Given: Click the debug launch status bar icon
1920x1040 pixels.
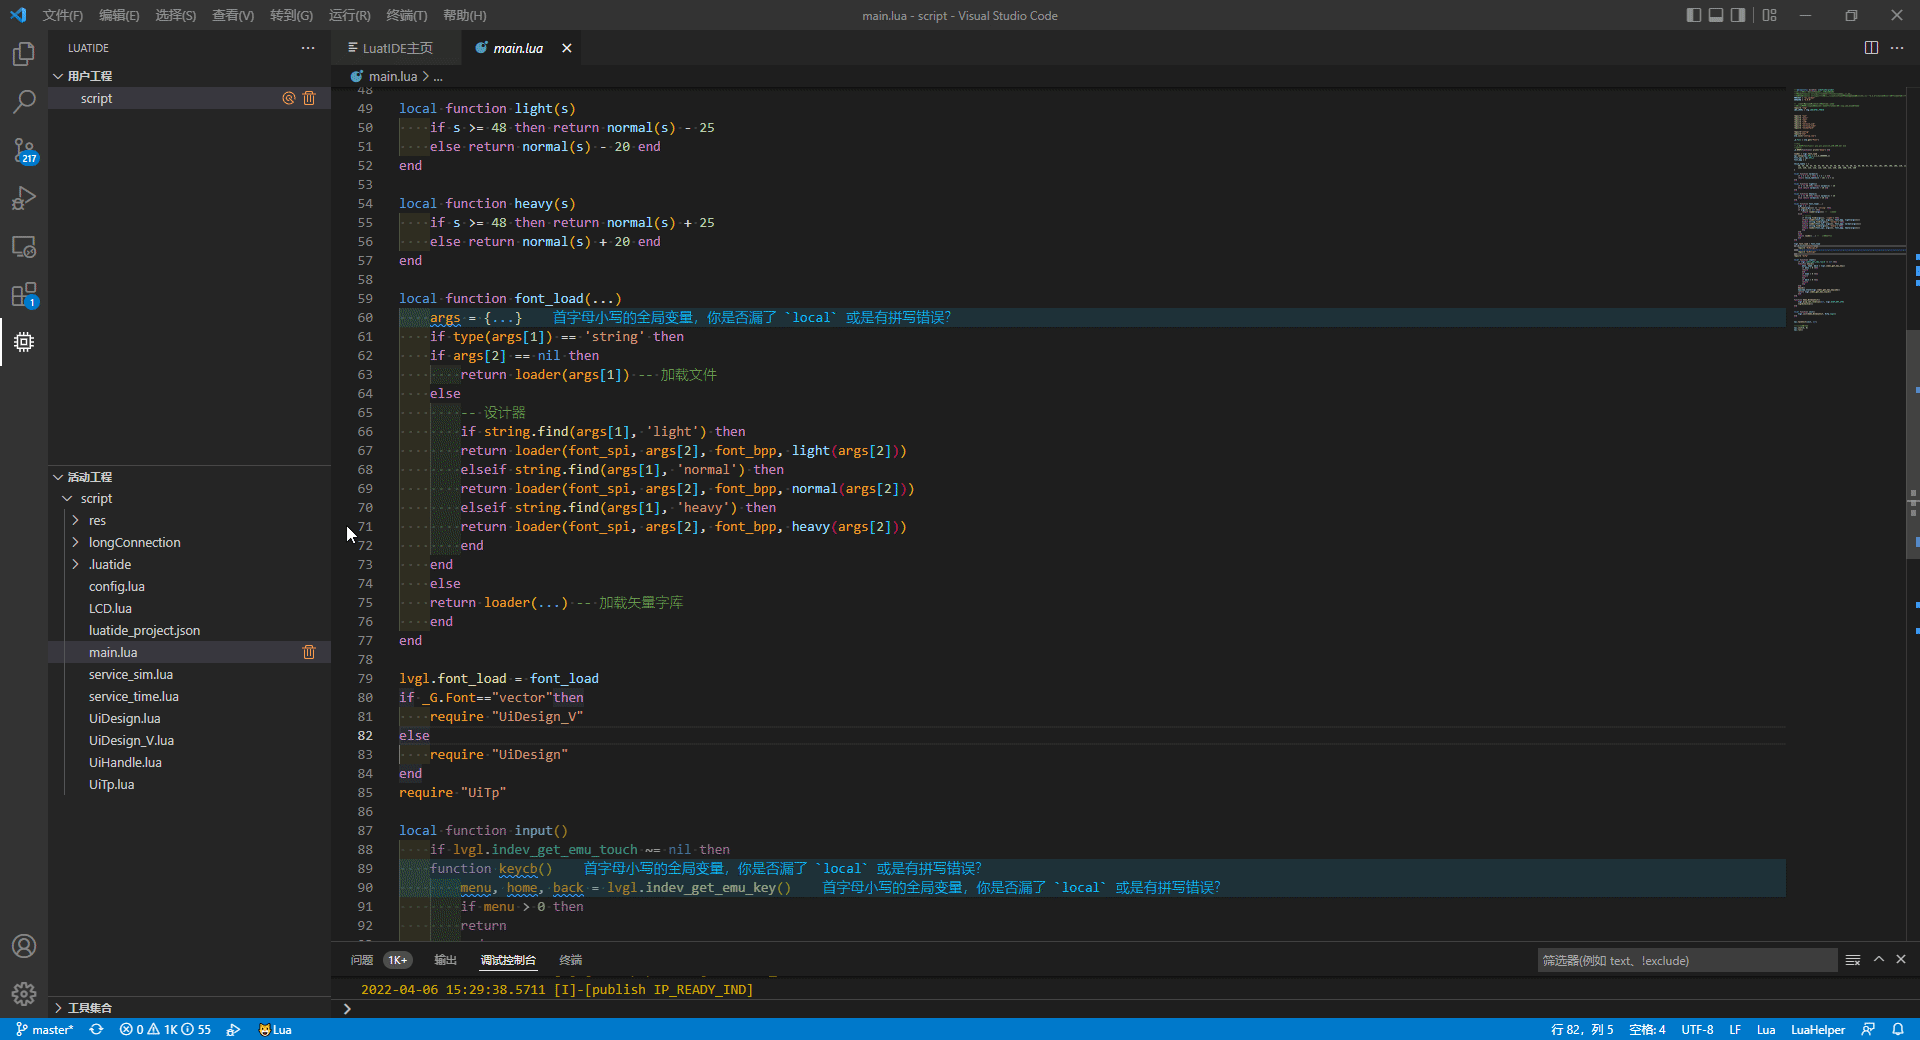Looking at the screenshot, I should click(x=233, y=1029).
